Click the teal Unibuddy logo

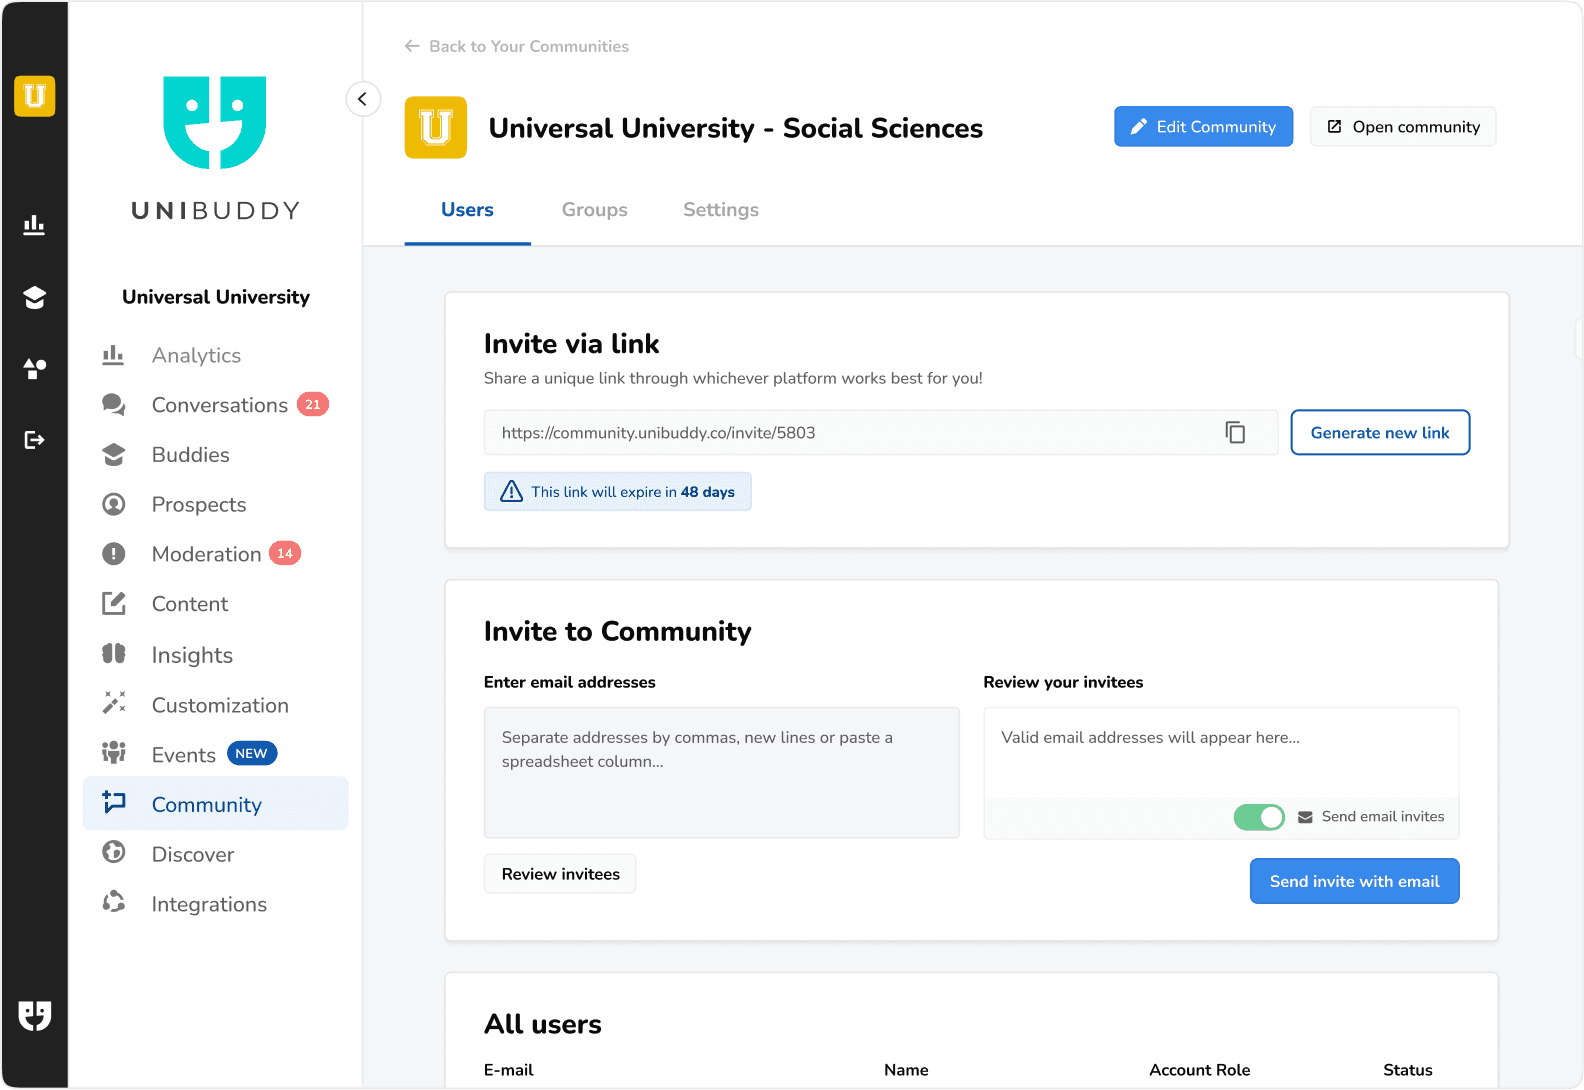point(215,122)
